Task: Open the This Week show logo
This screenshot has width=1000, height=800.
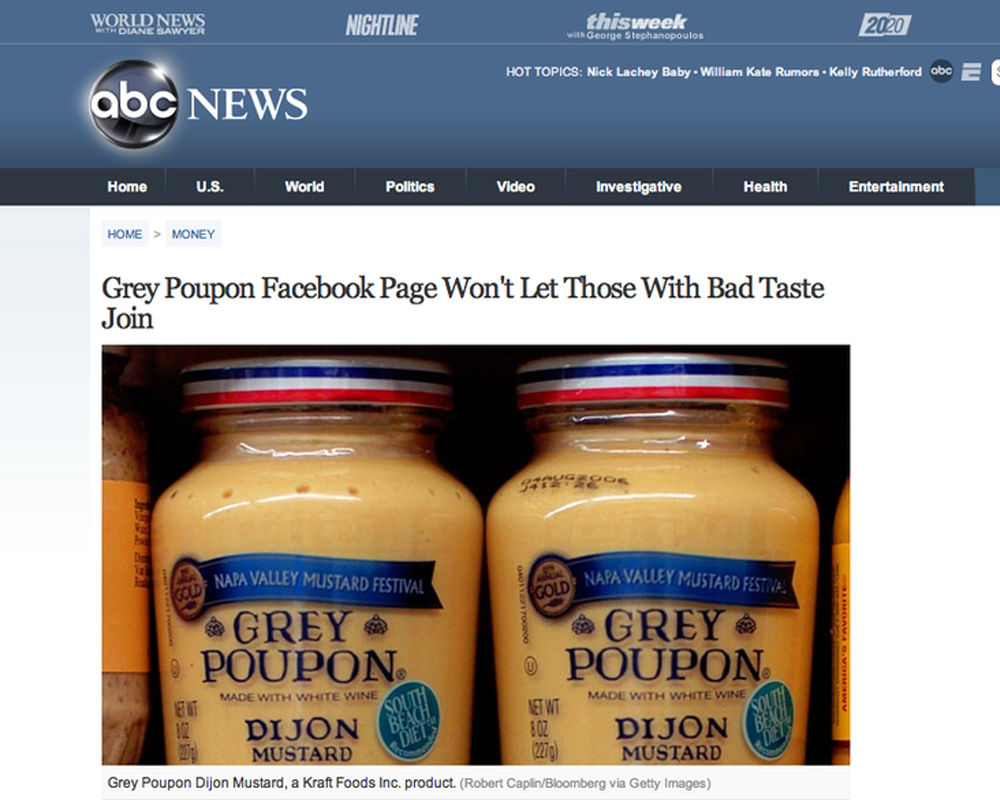Action: click(x=635, y=26)
